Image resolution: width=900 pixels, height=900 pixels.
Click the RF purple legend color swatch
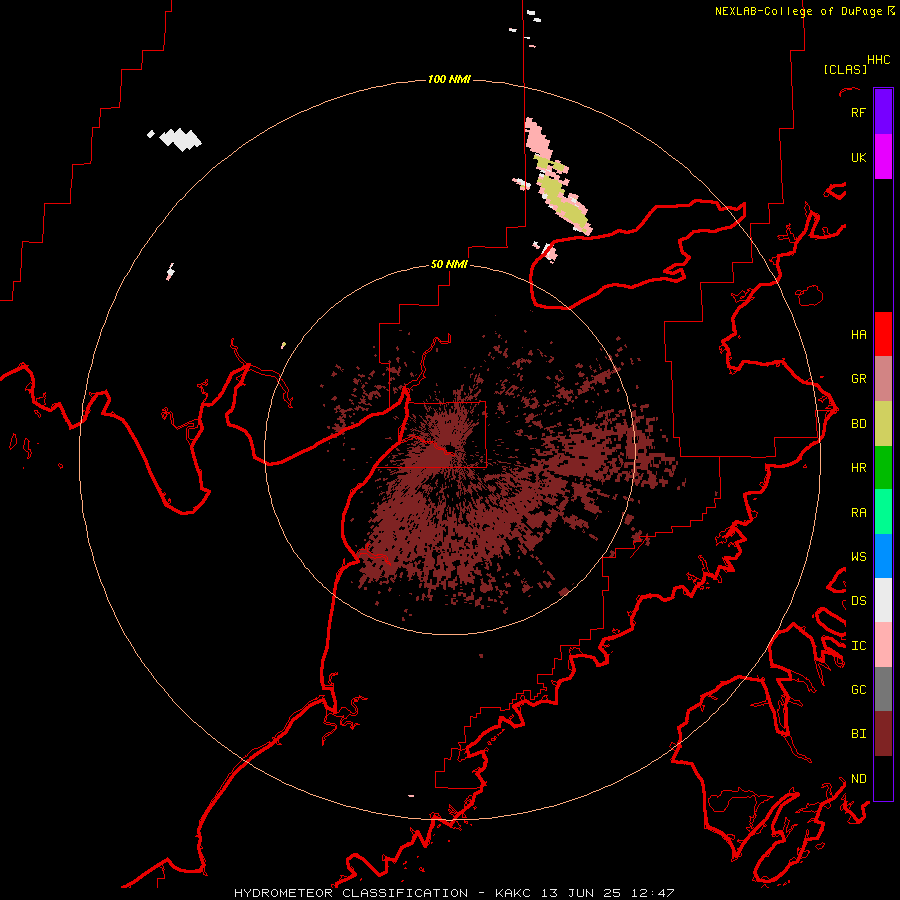[883, 112]
